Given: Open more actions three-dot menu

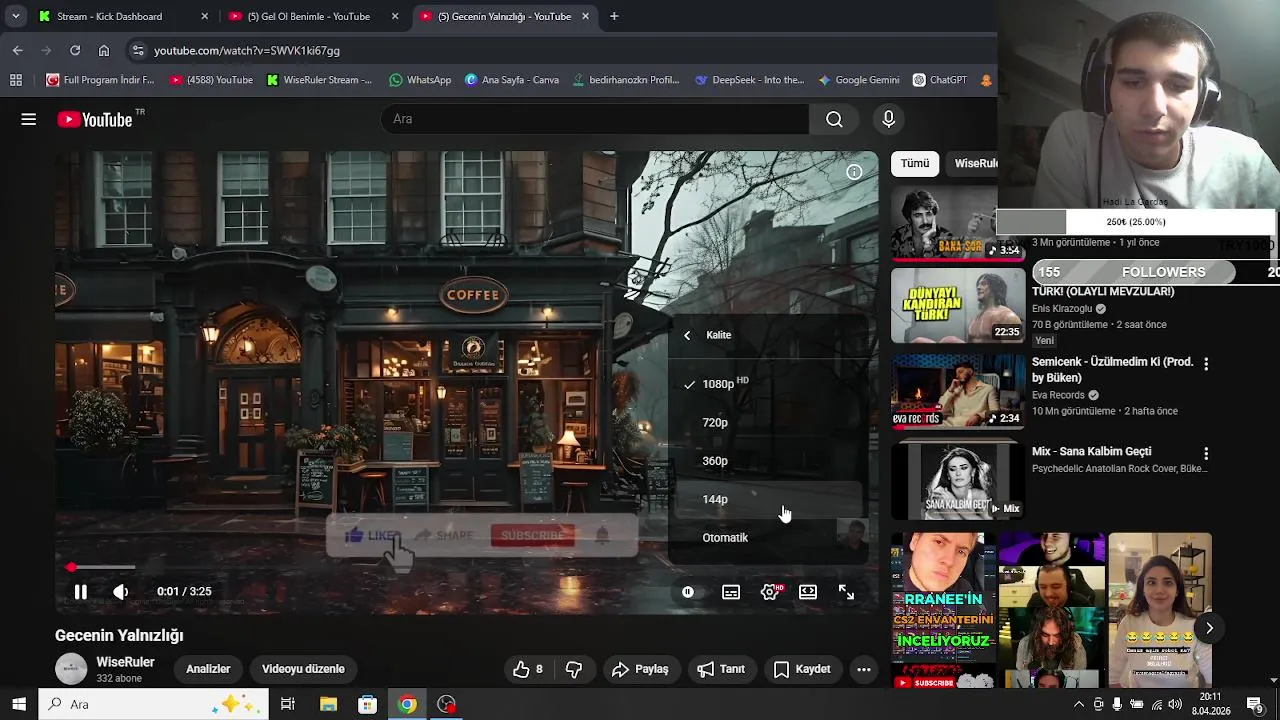Looking at the screenshot, I should (x=864, y=669).
